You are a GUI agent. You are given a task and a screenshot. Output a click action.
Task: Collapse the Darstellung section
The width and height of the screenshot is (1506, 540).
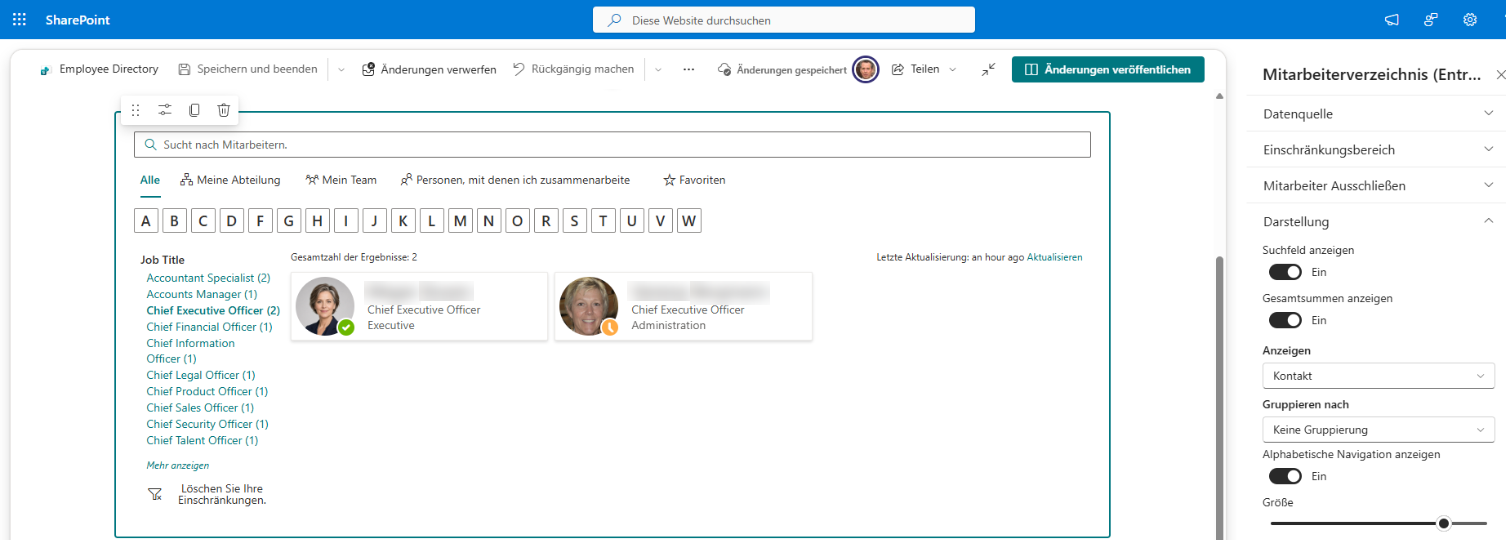(x=1376, y=221)
